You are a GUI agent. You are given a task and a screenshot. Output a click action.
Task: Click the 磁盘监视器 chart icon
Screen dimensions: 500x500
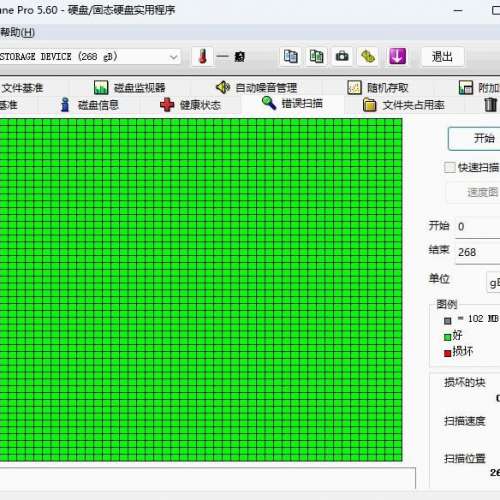(x=101, y=88)
